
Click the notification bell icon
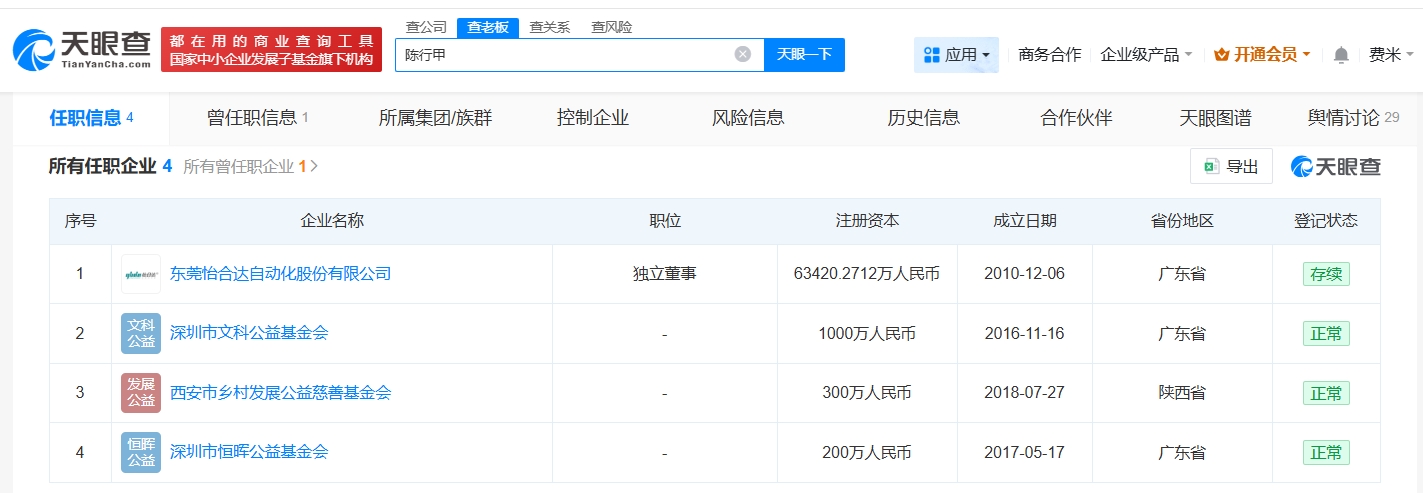click(1341, 55)
